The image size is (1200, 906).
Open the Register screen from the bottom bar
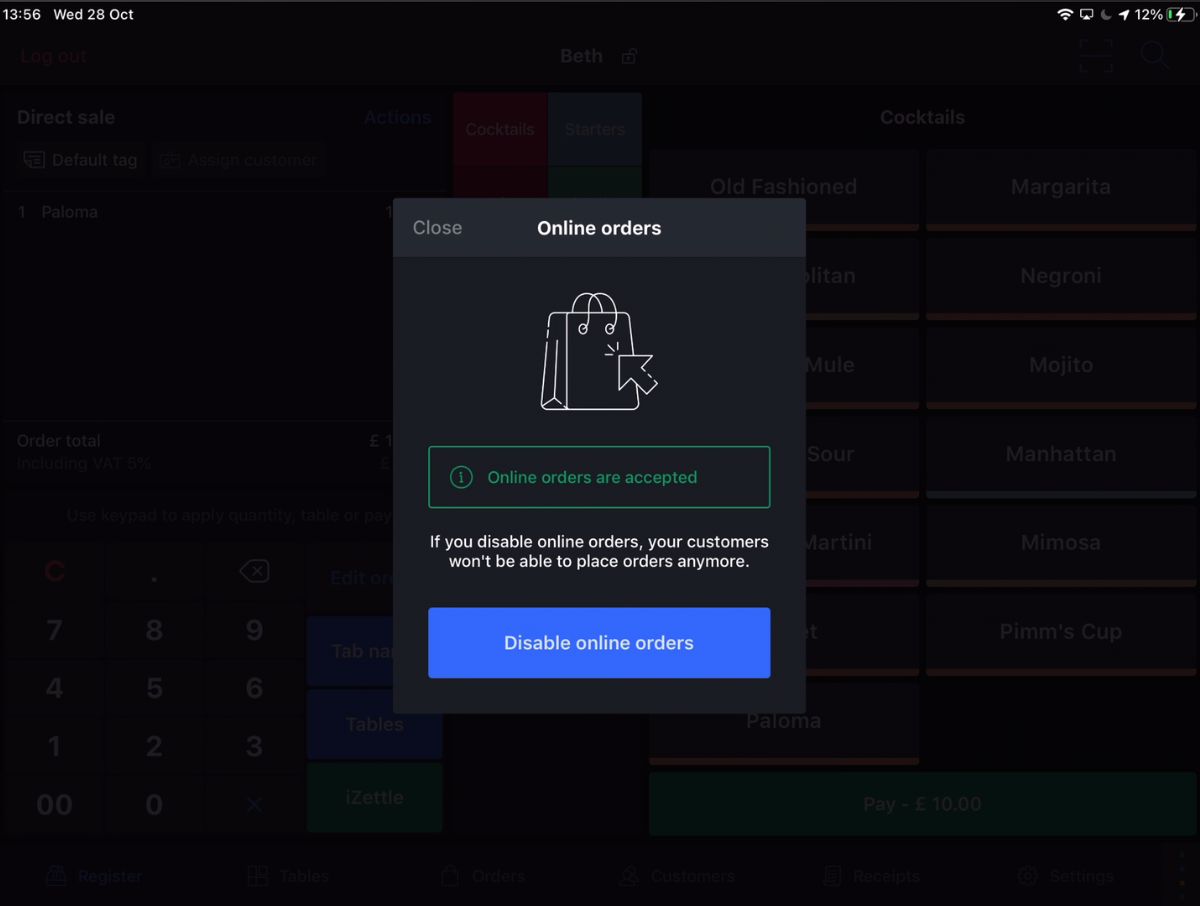coord(94,875)
